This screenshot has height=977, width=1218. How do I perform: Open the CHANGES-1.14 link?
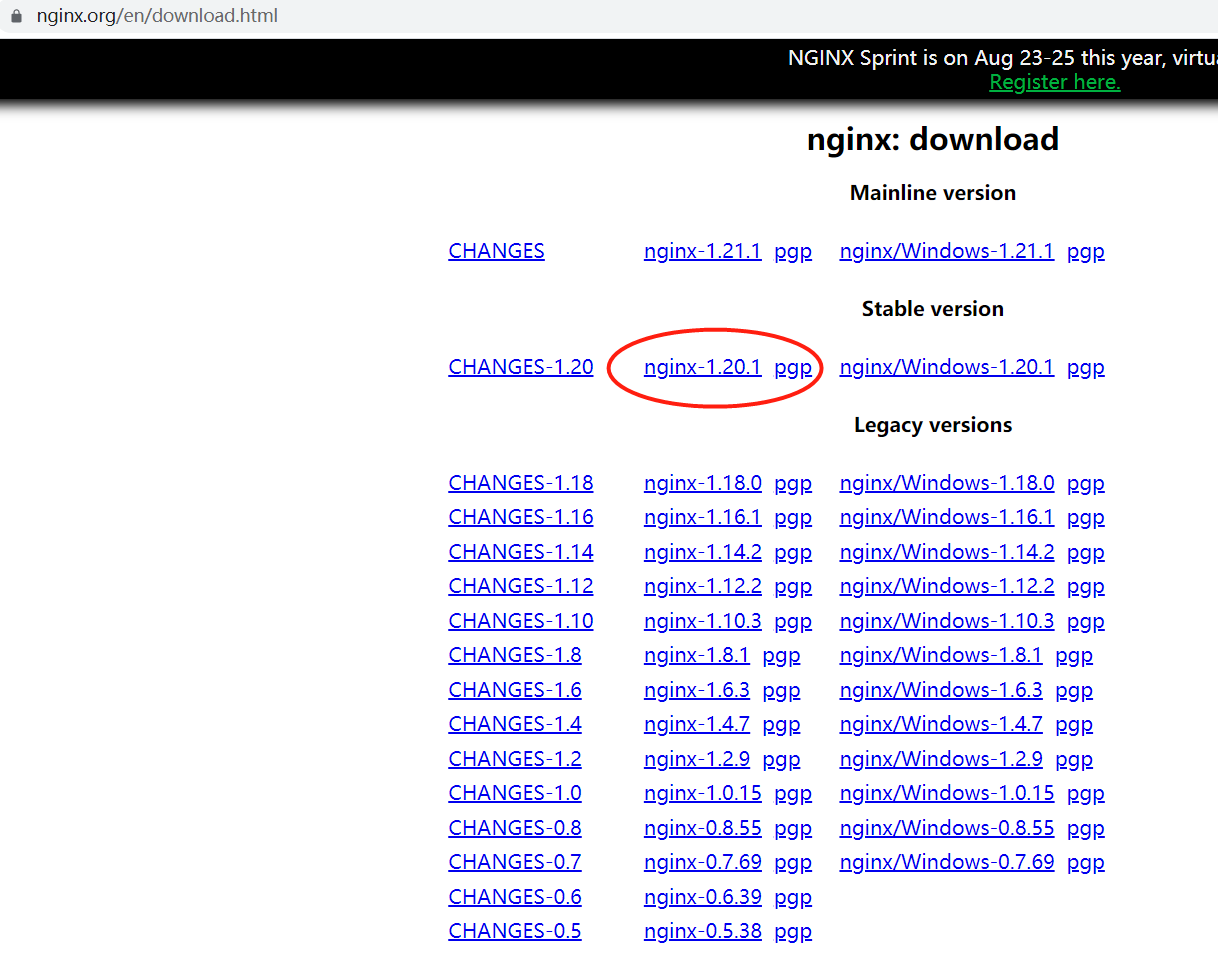tap(521, 552)
